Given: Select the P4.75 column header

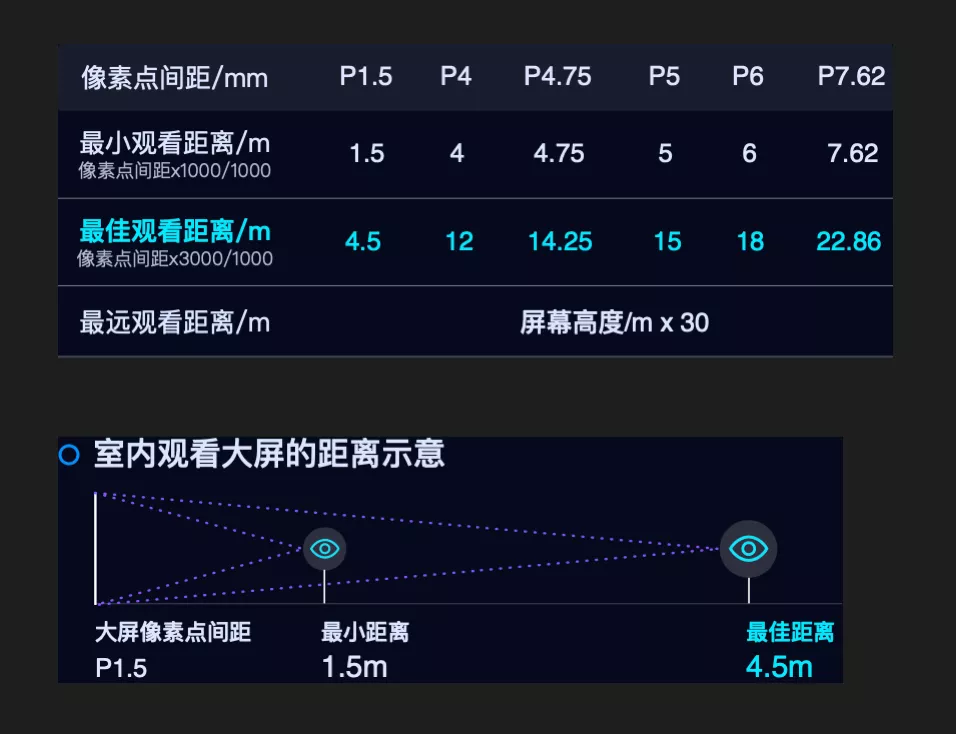Looking at the screenshot, I should point(558,76).
